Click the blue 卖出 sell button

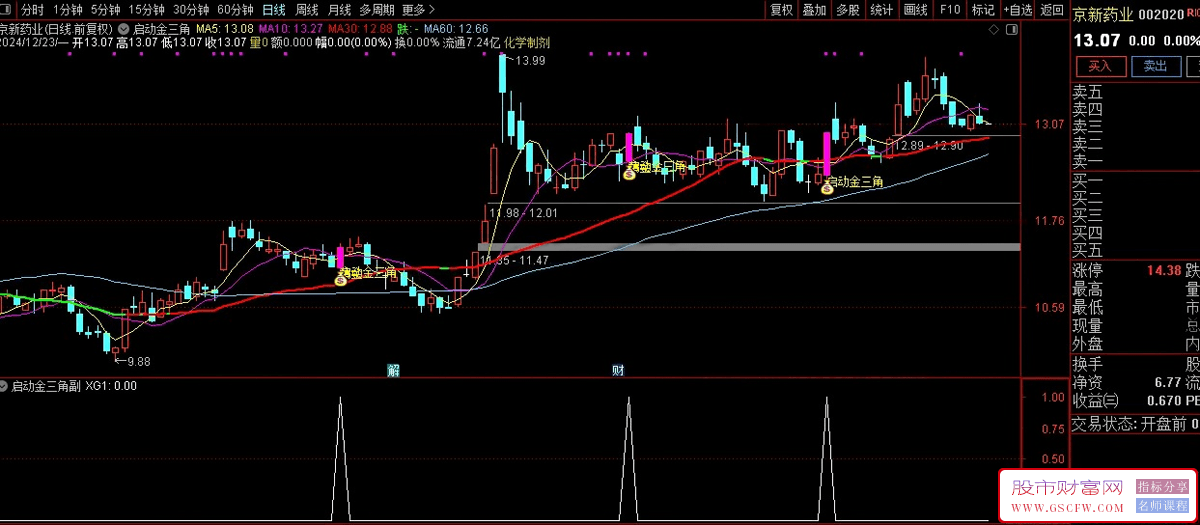(x=1155, y=66)
